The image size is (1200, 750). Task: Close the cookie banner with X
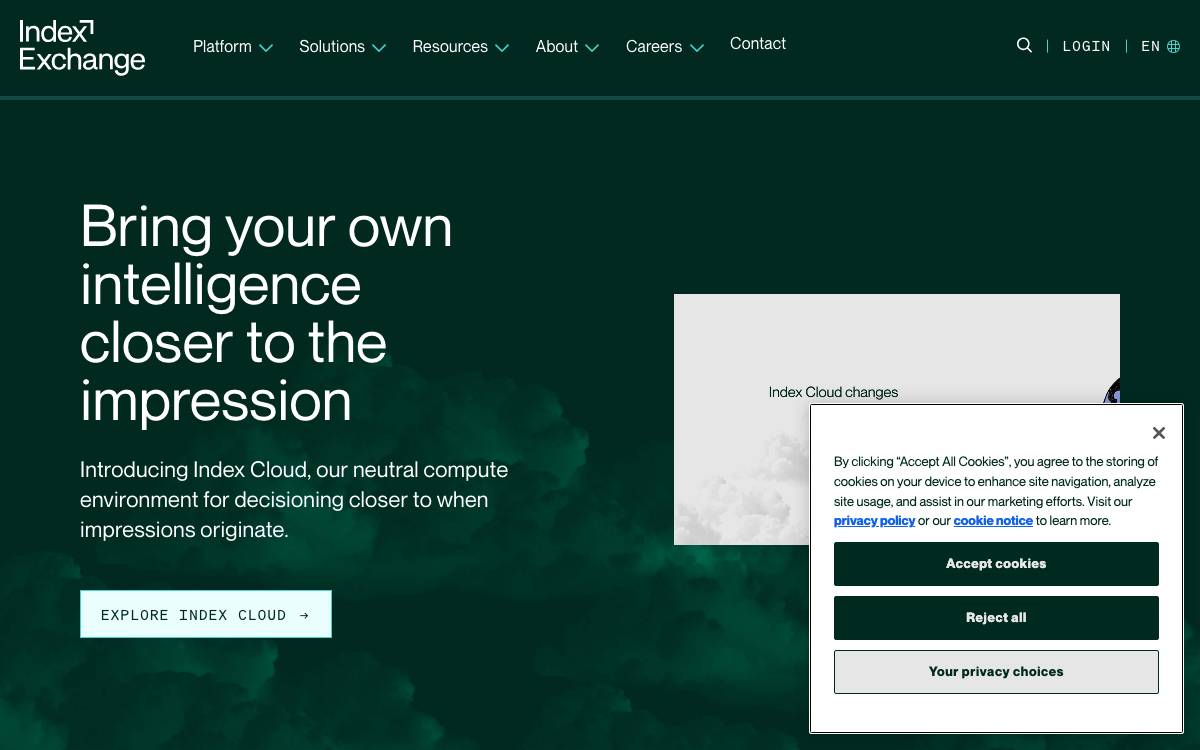point(1158,433)
